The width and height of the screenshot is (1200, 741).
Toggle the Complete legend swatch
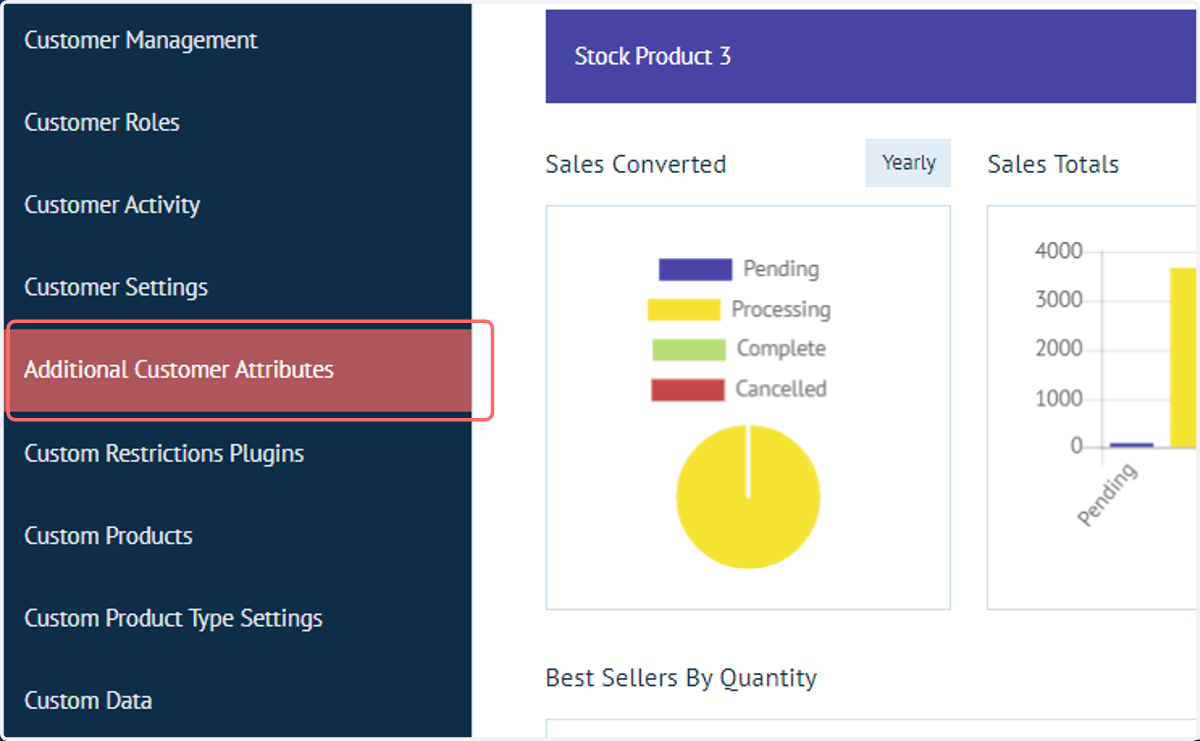click(689, 349)
